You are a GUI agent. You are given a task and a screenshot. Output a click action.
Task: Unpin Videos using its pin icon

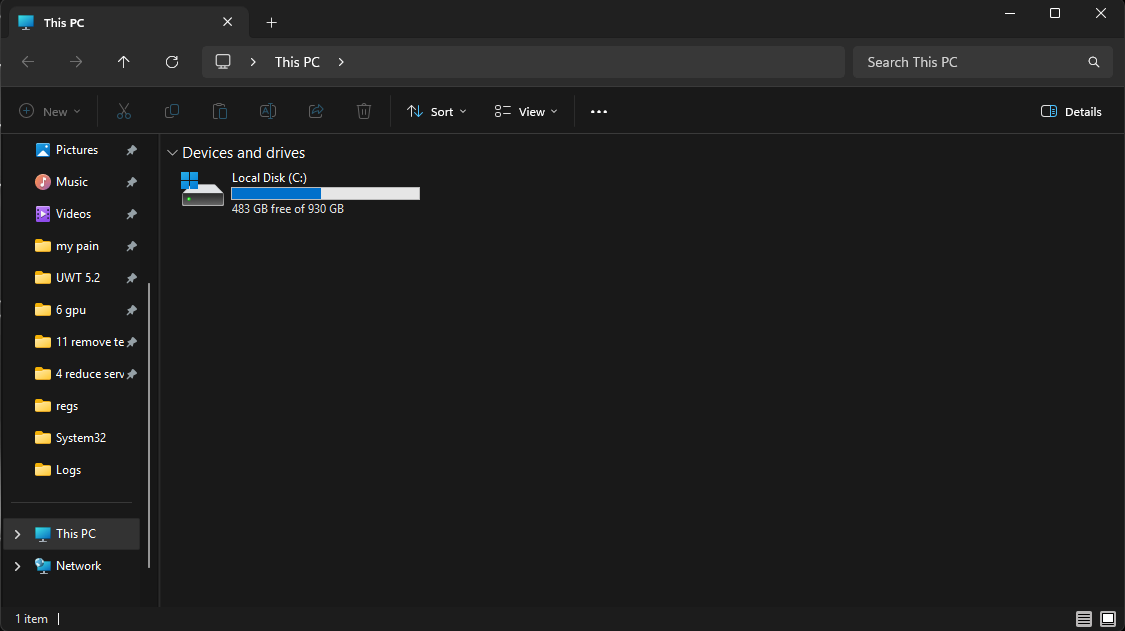(131, 214)
